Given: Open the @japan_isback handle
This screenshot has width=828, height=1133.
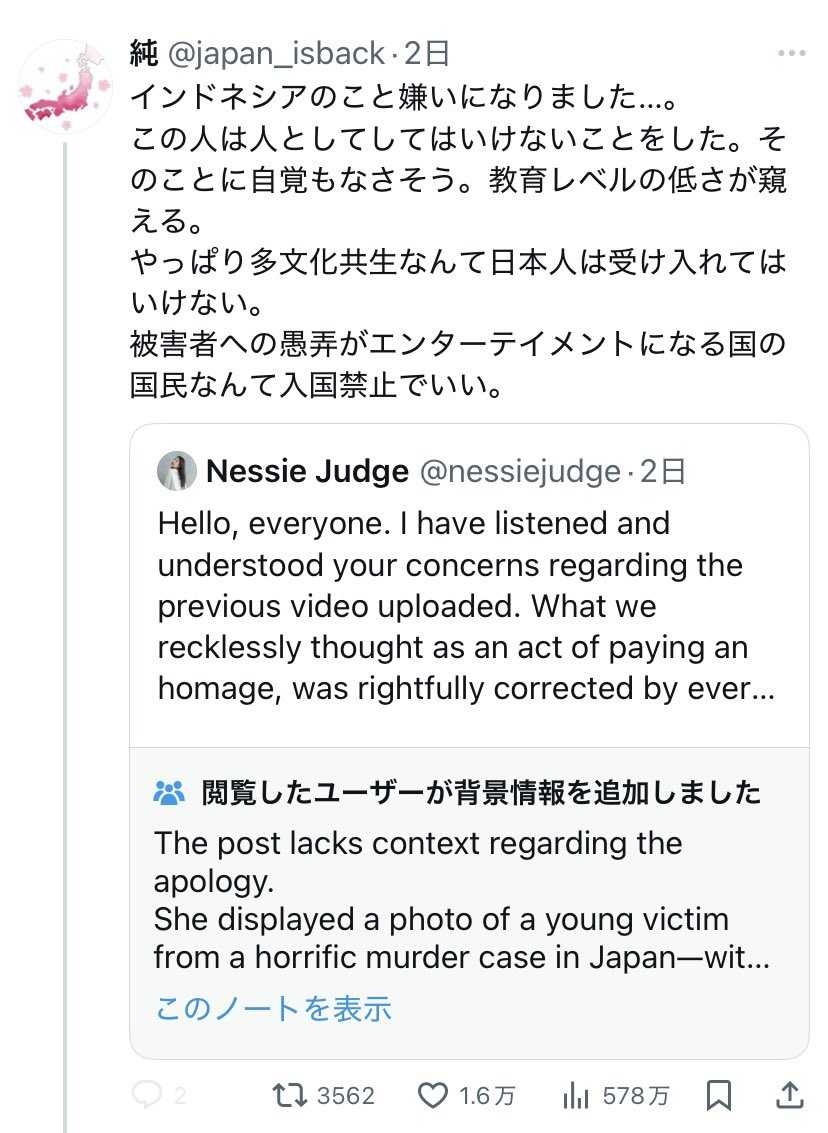Looking at the screenshot, I should coord(276,53).
